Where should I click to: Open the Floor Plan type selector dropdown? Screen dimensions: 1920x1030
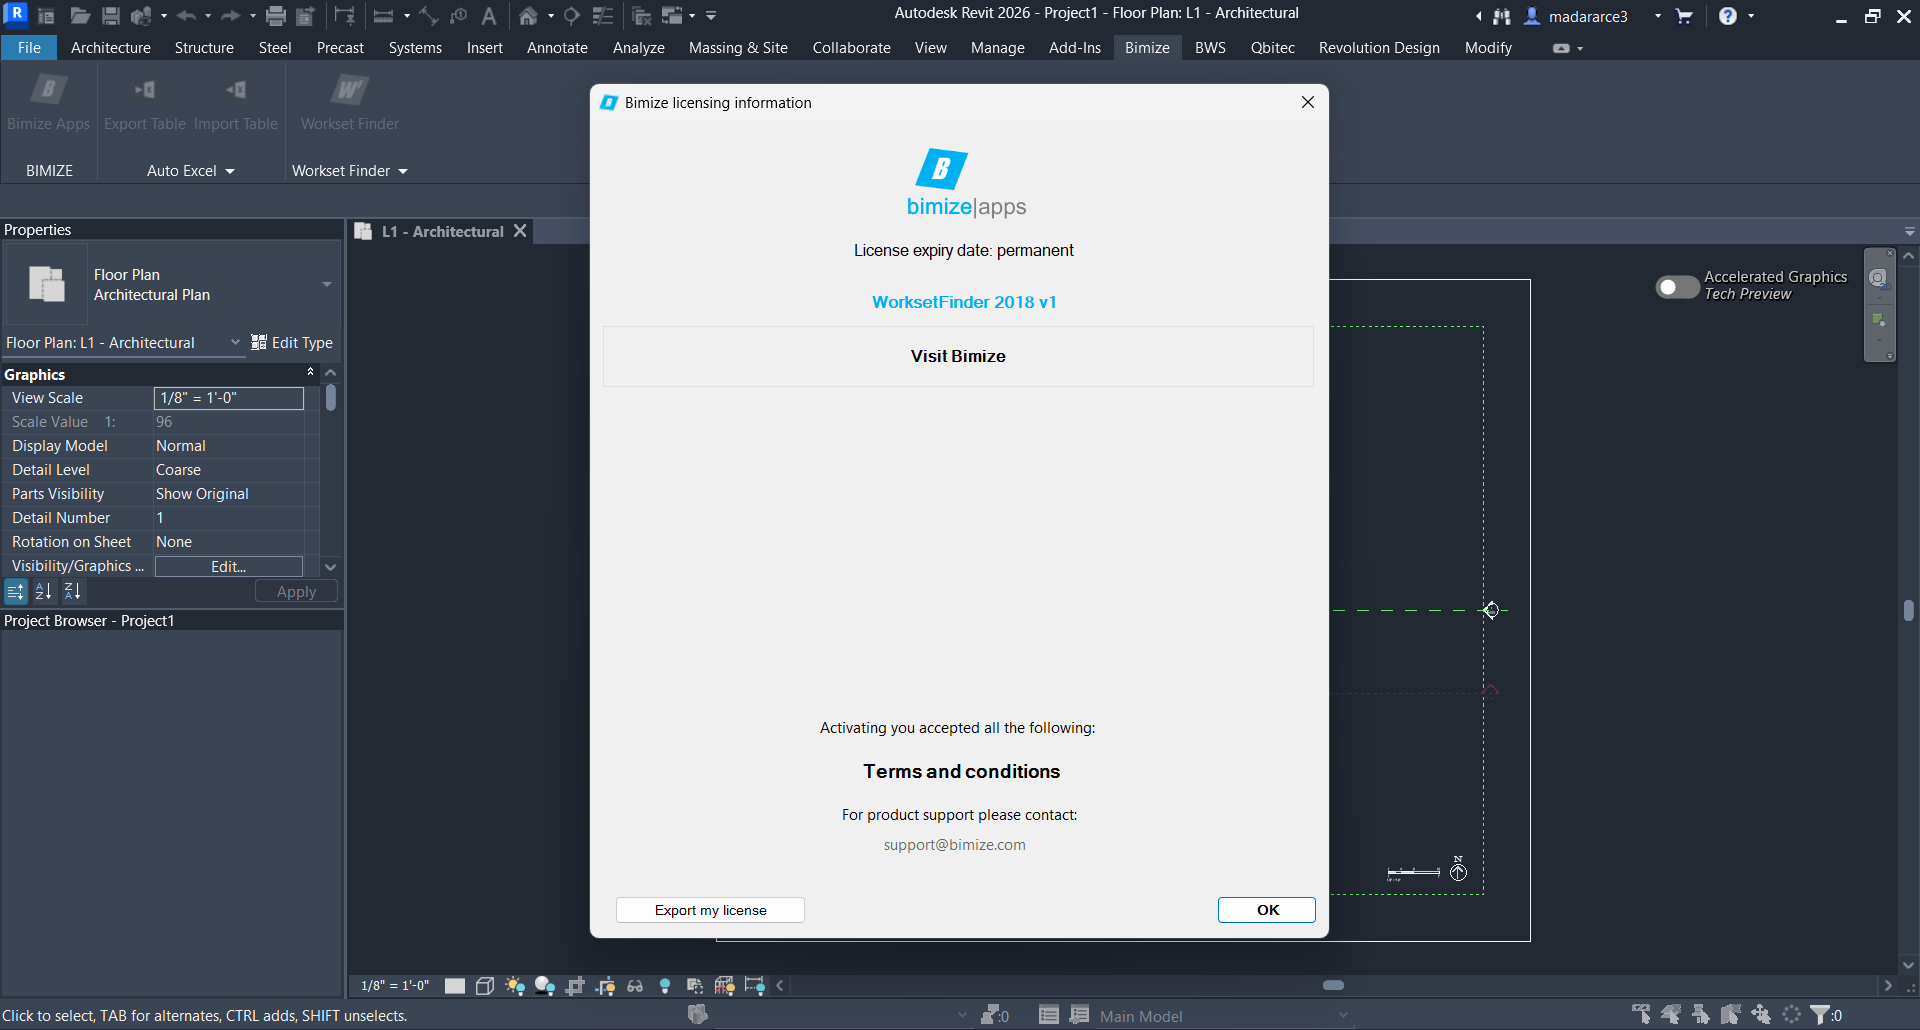point(326,285)
